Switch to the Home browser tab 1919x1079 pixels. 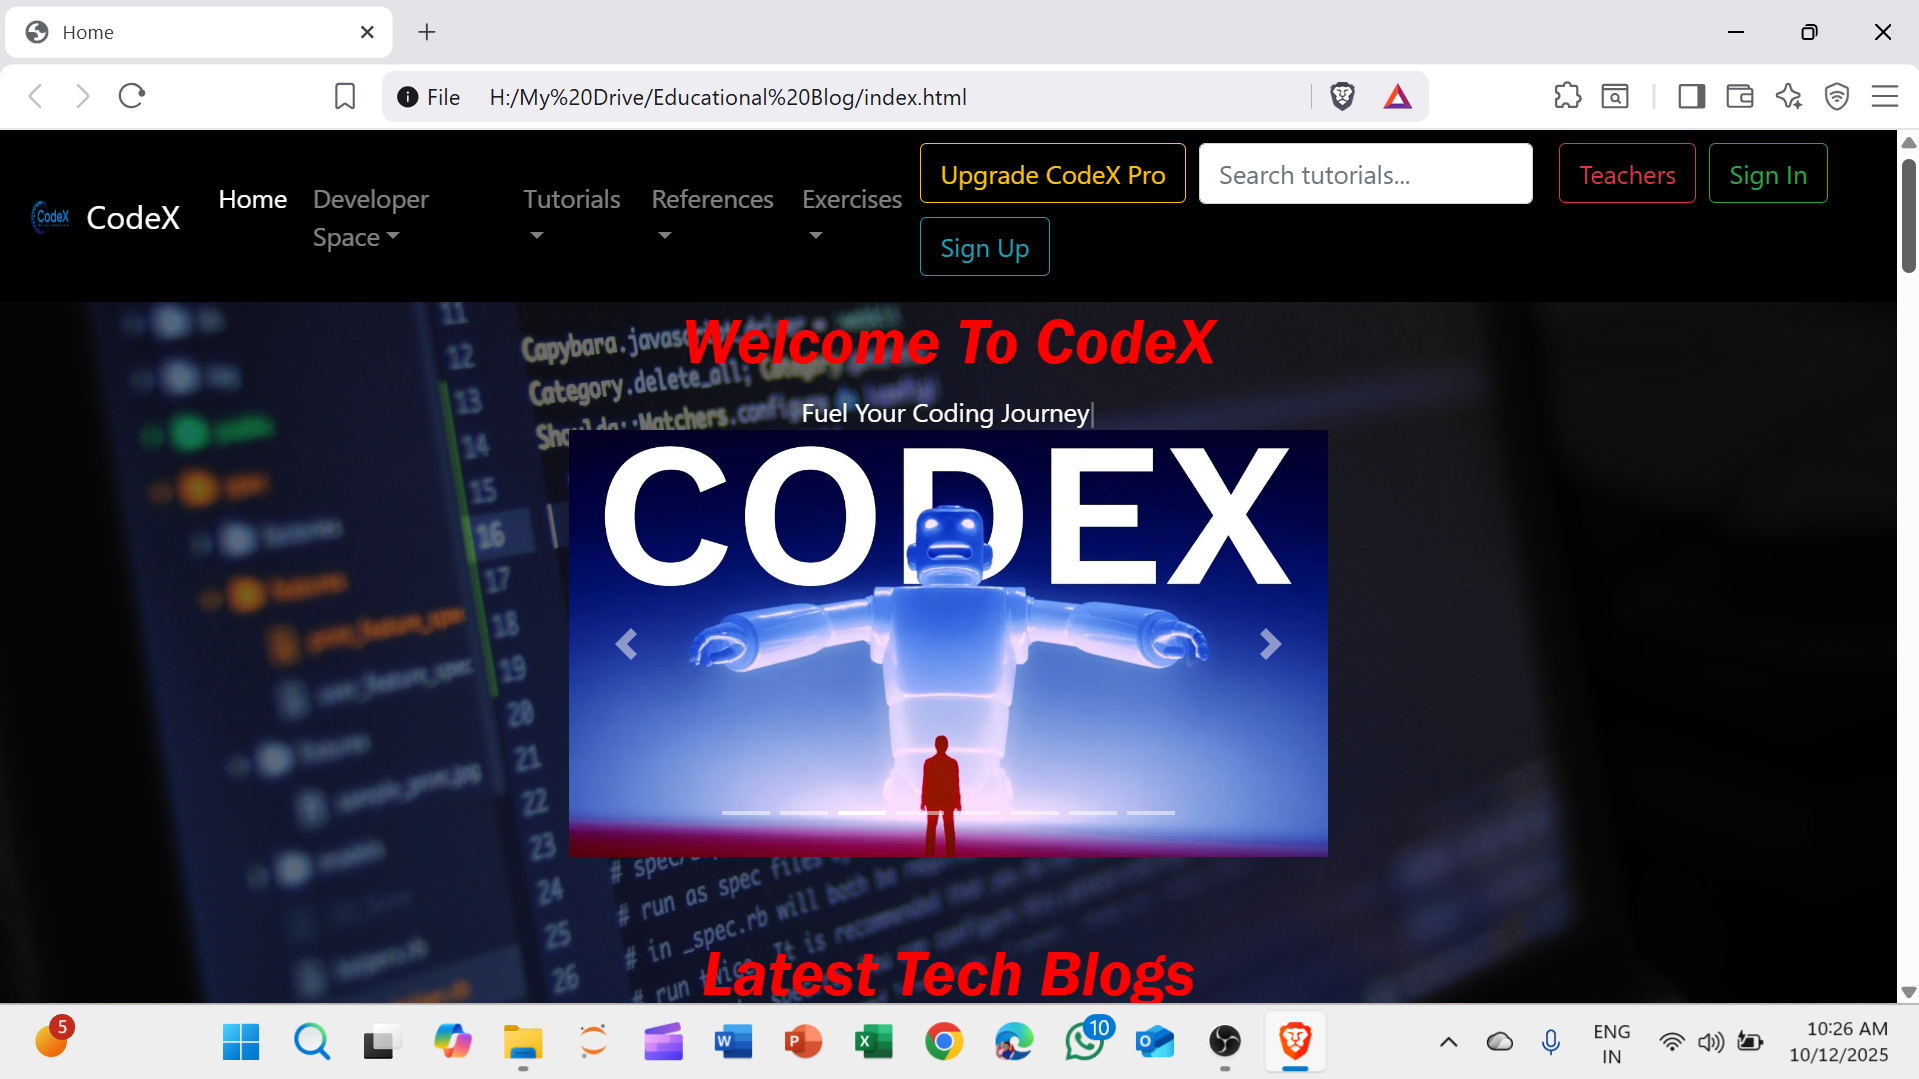tap(180, 31)
